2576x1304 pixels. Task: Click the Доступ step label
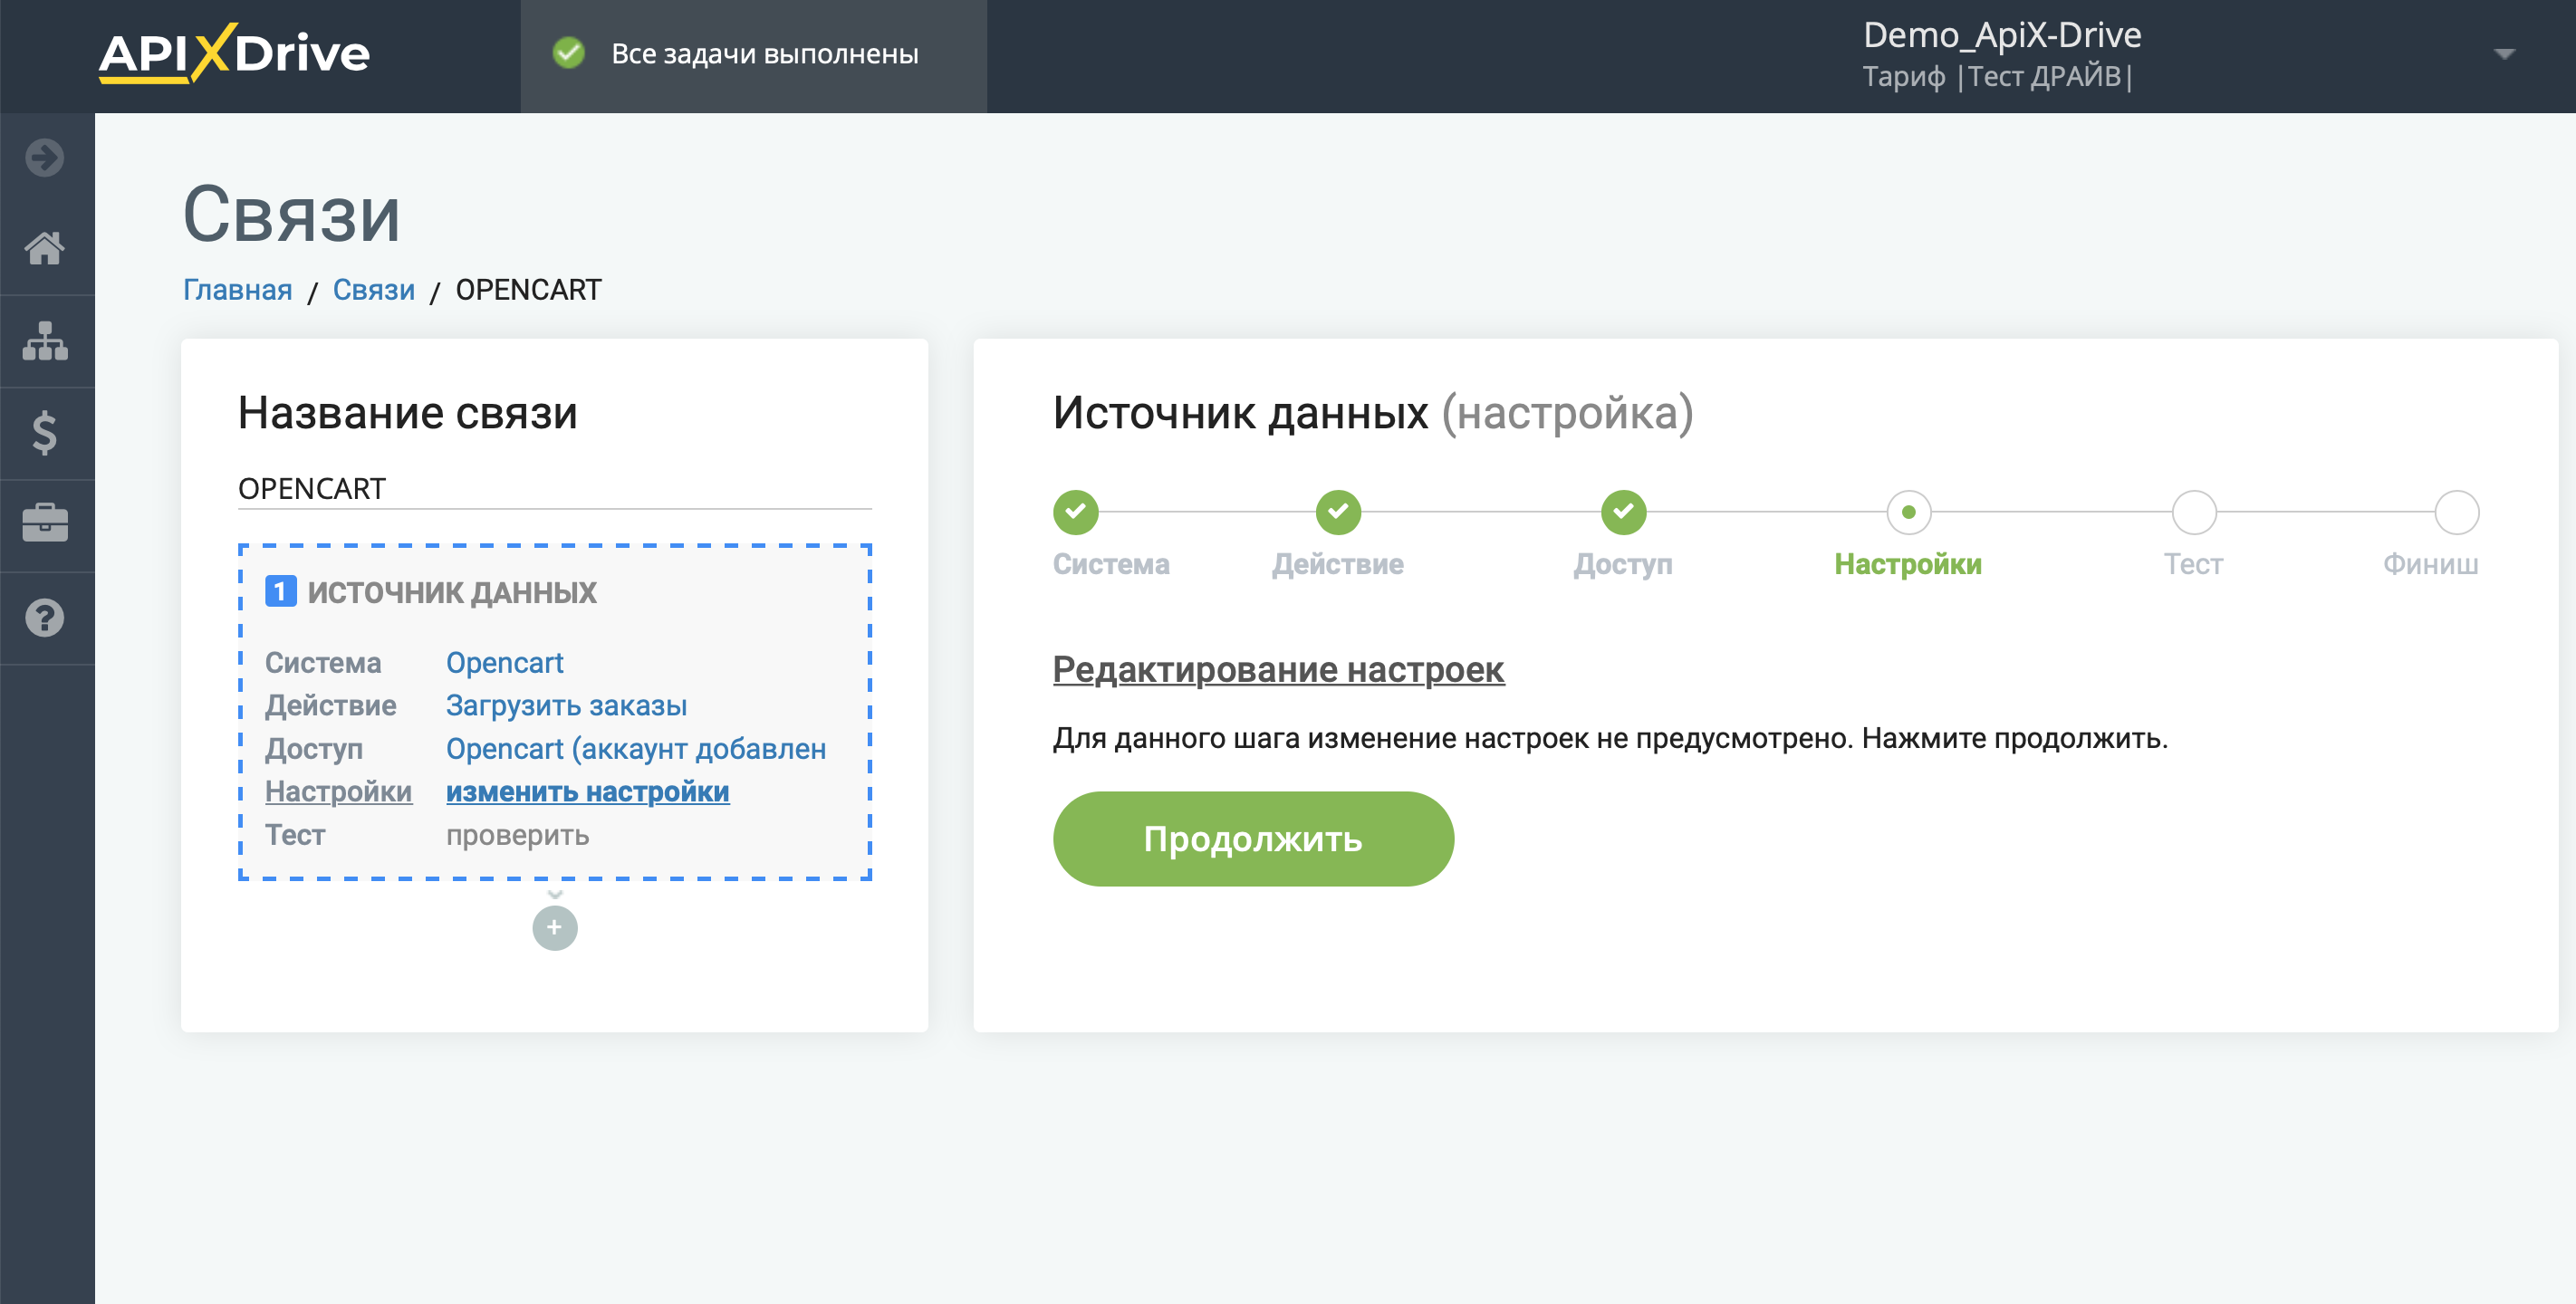[x=1623, y=564]
